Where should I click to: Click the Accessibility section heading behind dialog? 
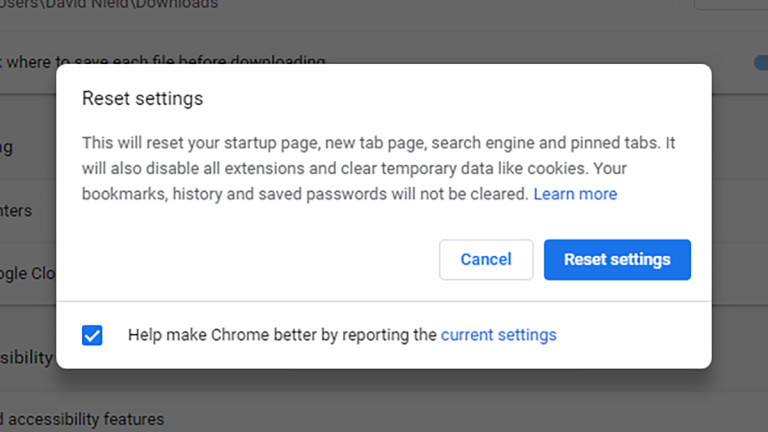[x=27, y=357]
